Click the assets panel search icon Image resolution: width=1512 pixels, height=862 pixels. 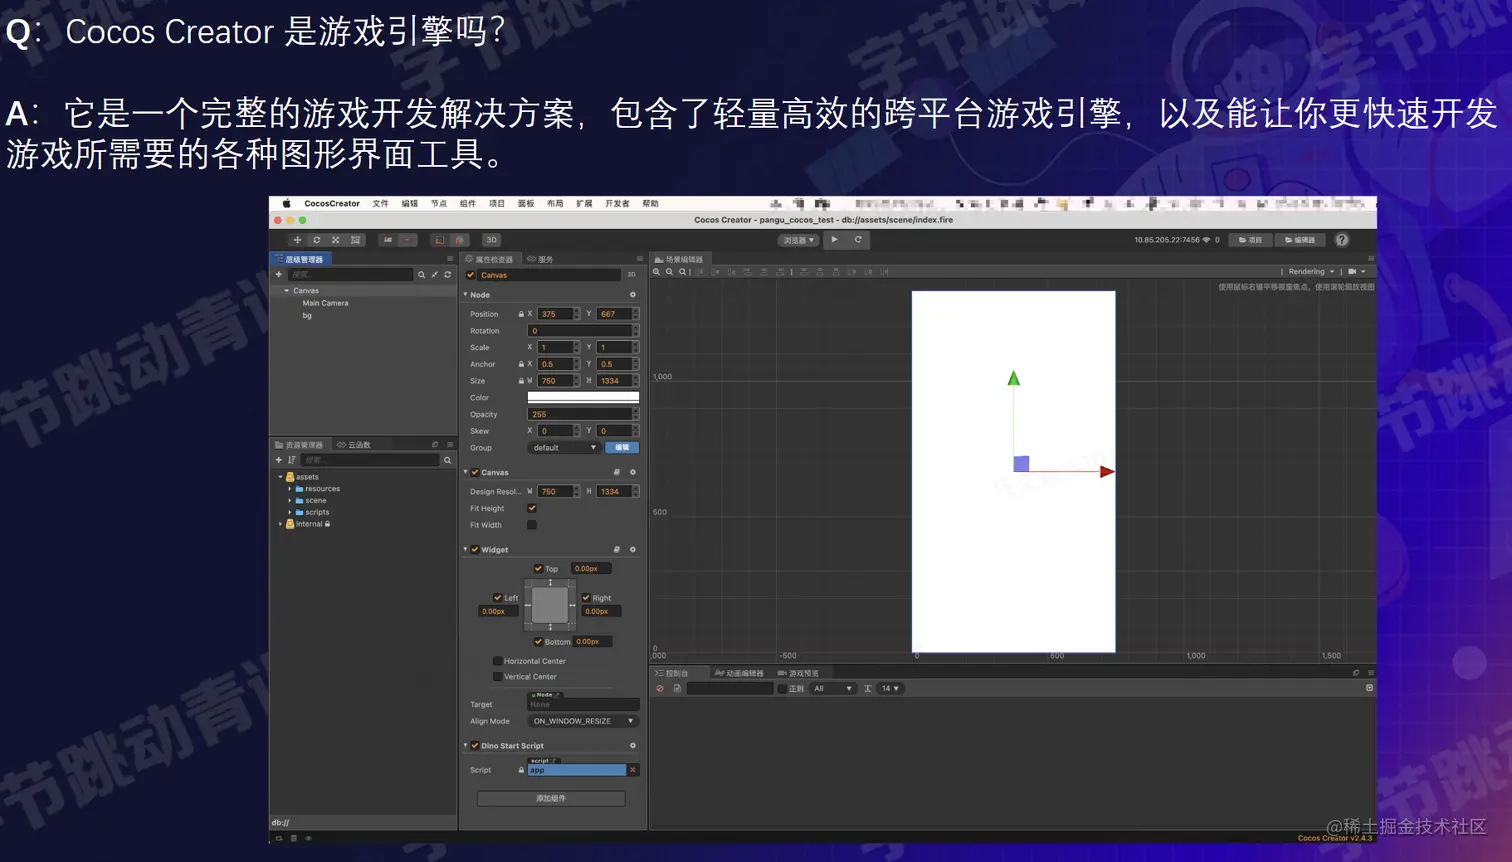coord(448,460)
